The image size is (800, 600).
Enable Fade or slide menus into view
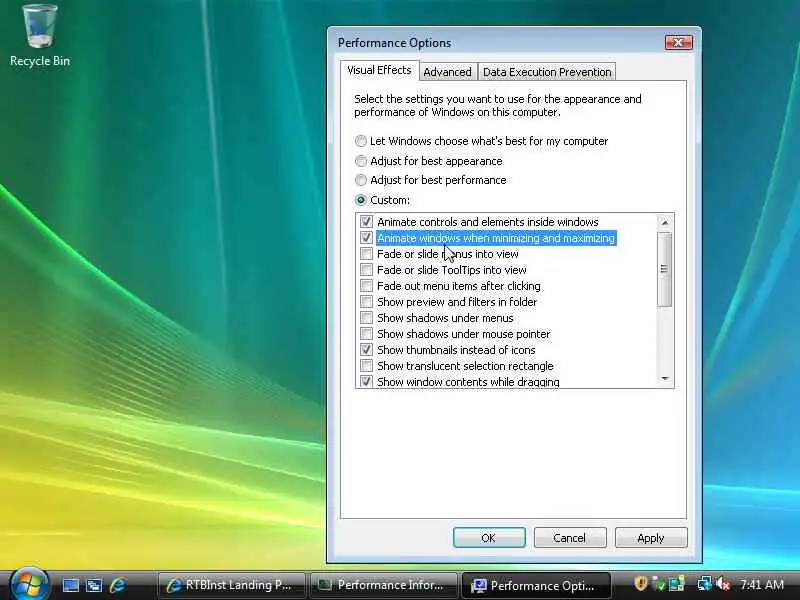[366, 254]
